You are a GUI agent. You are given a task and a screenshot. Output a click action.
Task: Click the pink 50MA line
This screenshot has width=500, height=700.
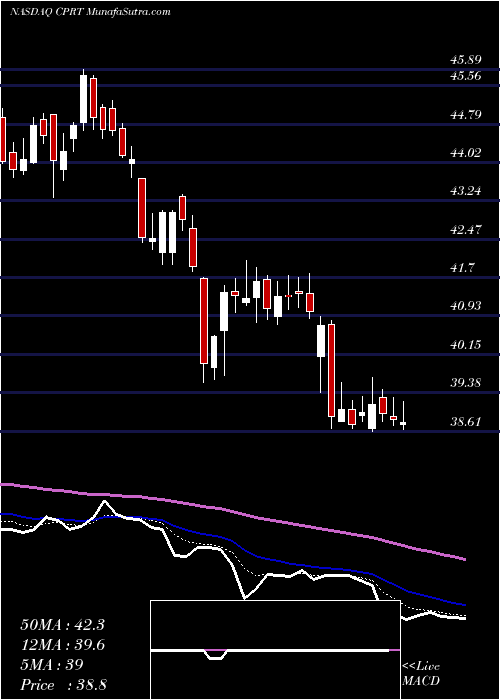point(232,510)
